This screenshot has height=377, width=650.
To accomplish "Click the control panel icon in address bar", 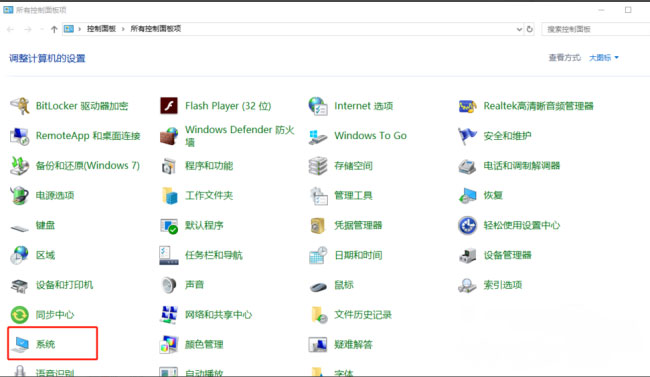I will [69, 29].
